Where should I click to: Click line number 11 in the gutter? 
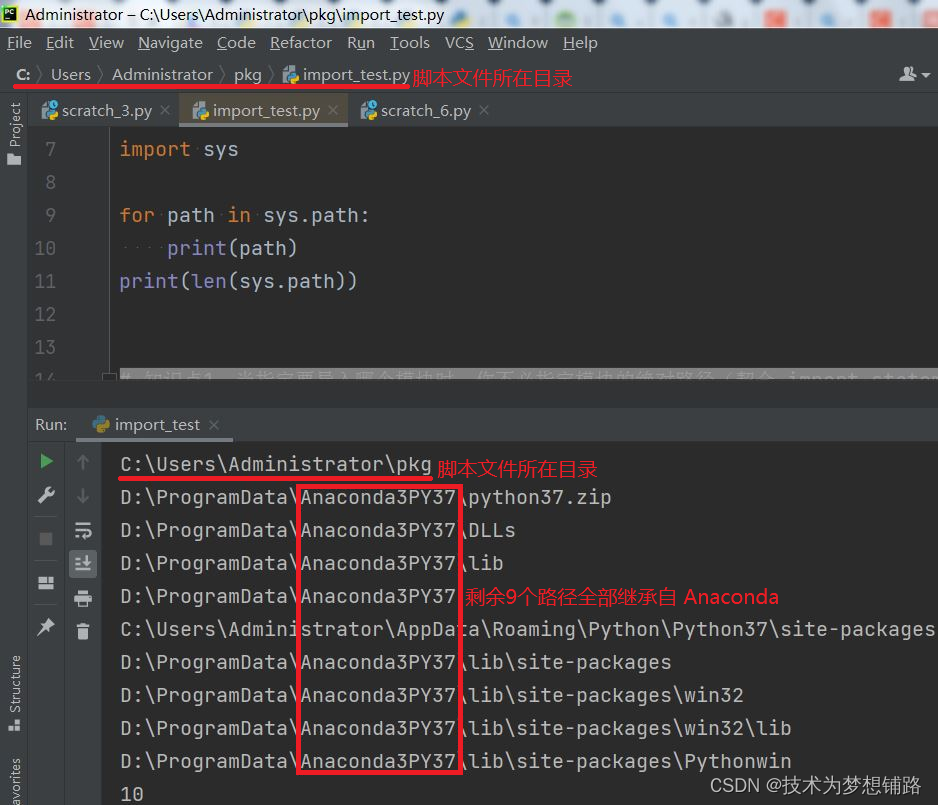click(45, 281)
